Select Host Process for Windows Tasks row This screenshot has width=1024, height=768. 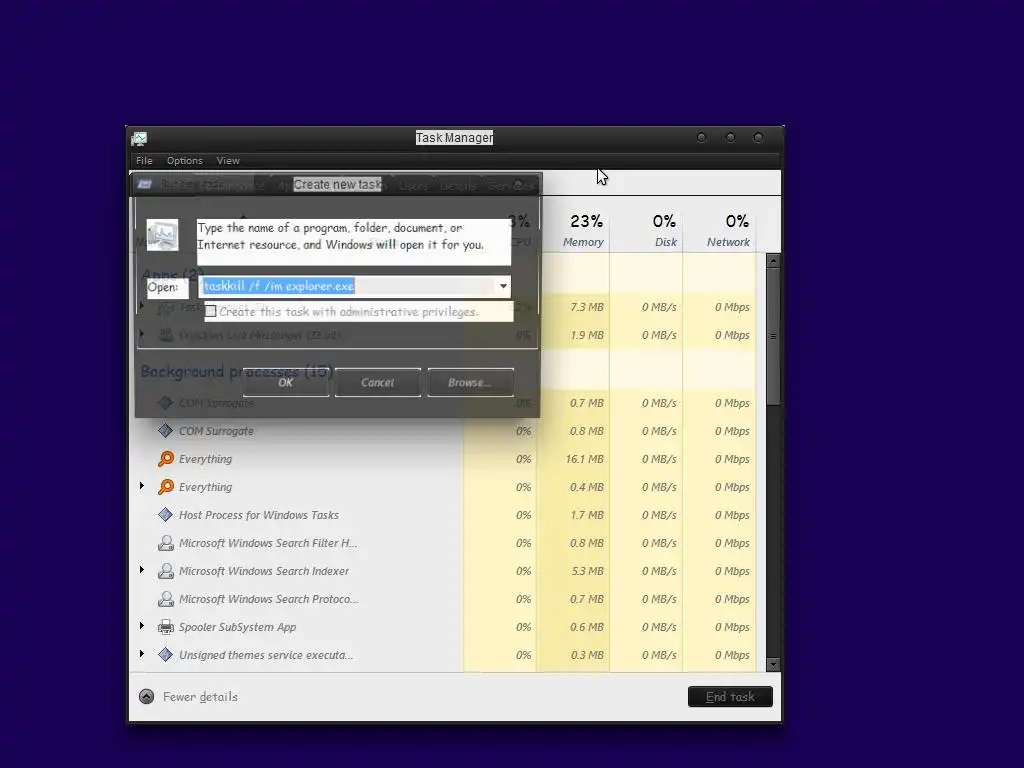(x=445, y=515)
